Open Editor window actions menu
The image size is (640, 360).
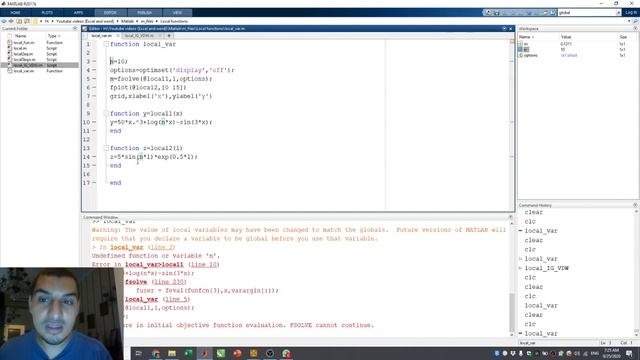coord(504,29)
